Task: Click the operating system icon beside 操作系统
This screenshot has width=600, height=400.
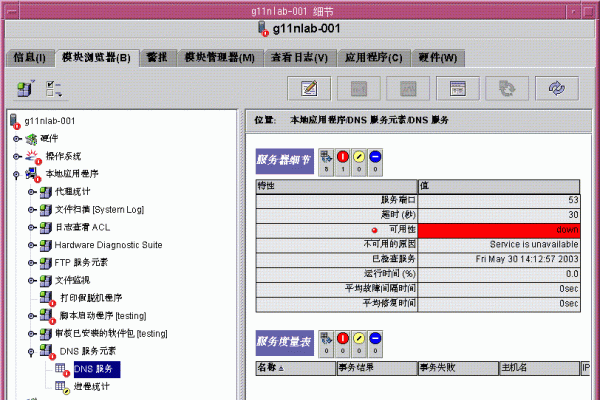Action: pos(33,157)
